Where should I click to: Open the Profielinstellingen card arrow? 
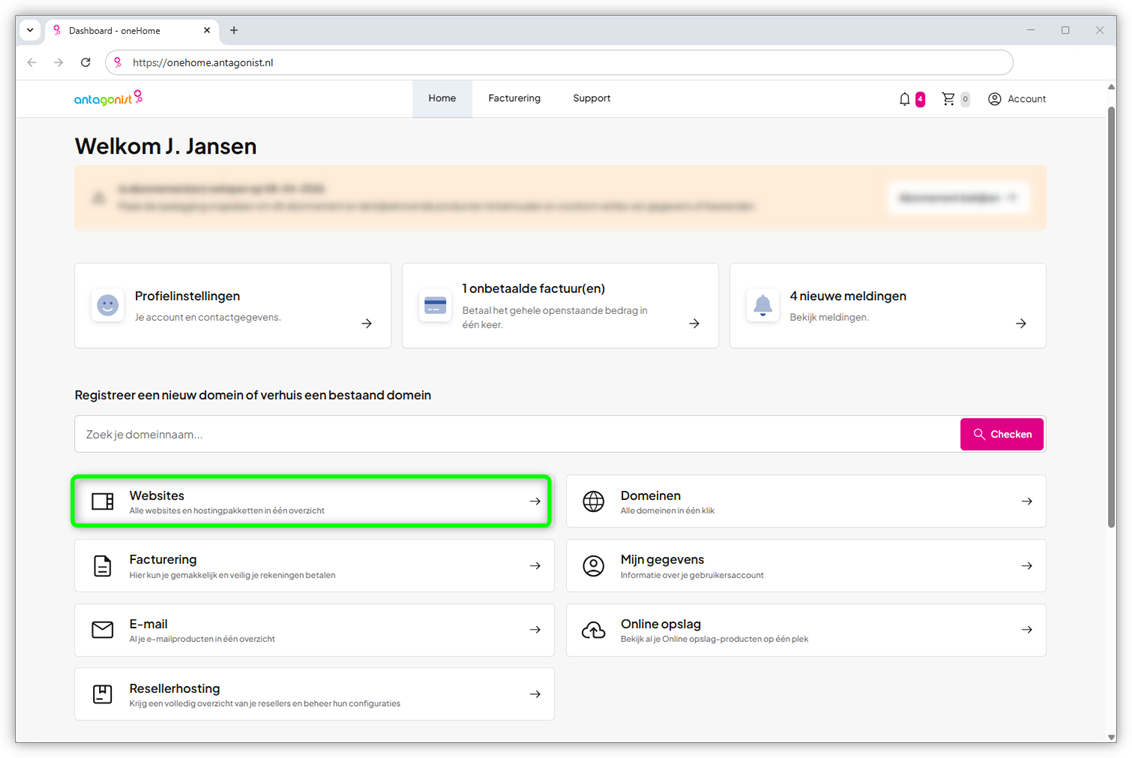tap(367, 323)
